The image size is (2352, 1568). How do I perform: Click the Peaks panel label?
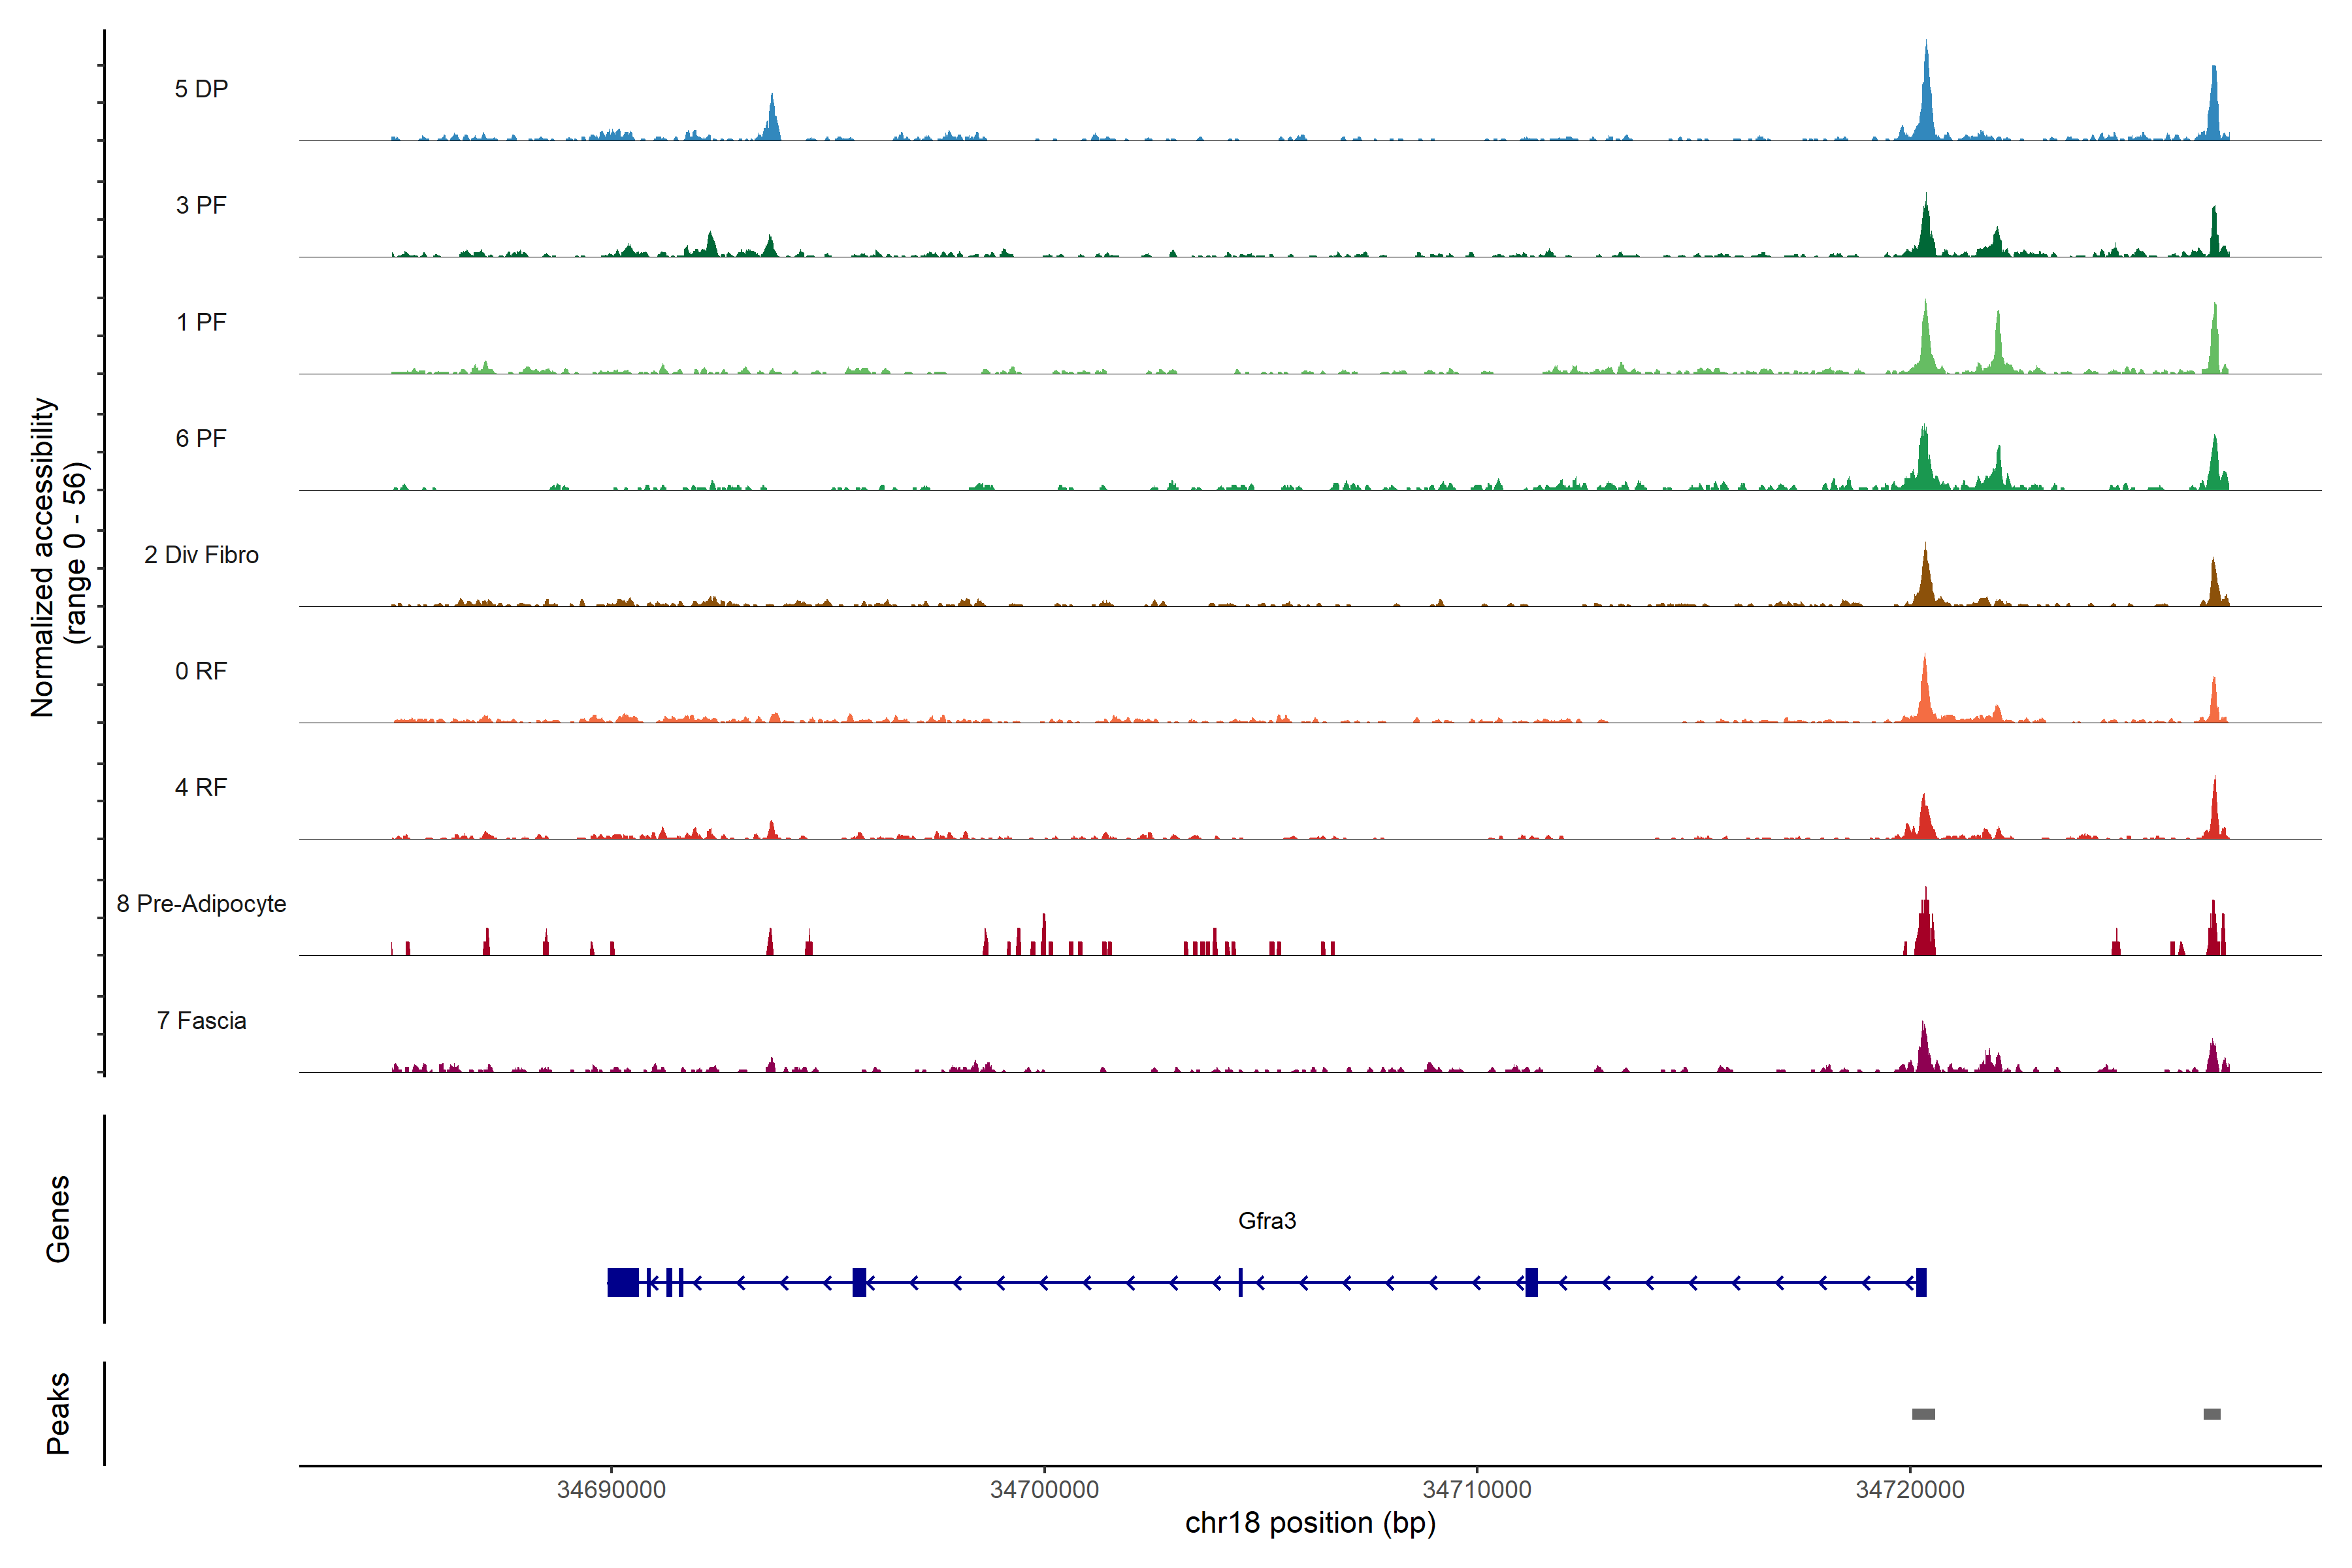pos(58,1413)
